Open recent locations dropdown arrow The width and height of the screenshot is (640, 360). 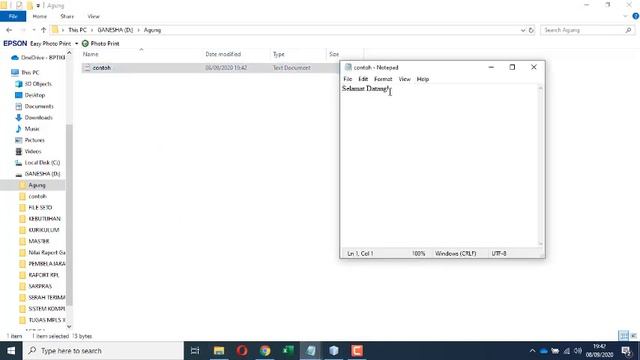click(x=34, y=30)
